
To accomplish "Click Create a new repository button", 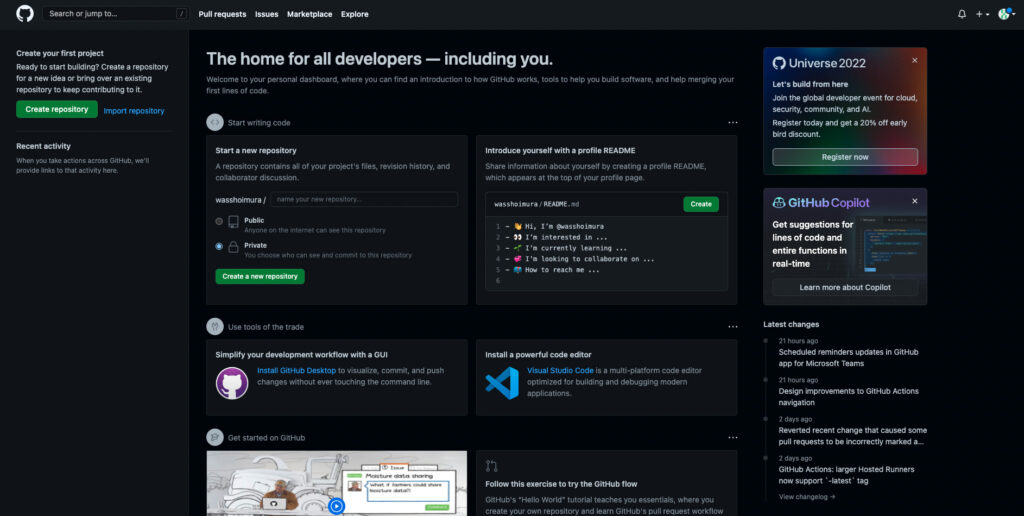I will click(x=260, y=276).
